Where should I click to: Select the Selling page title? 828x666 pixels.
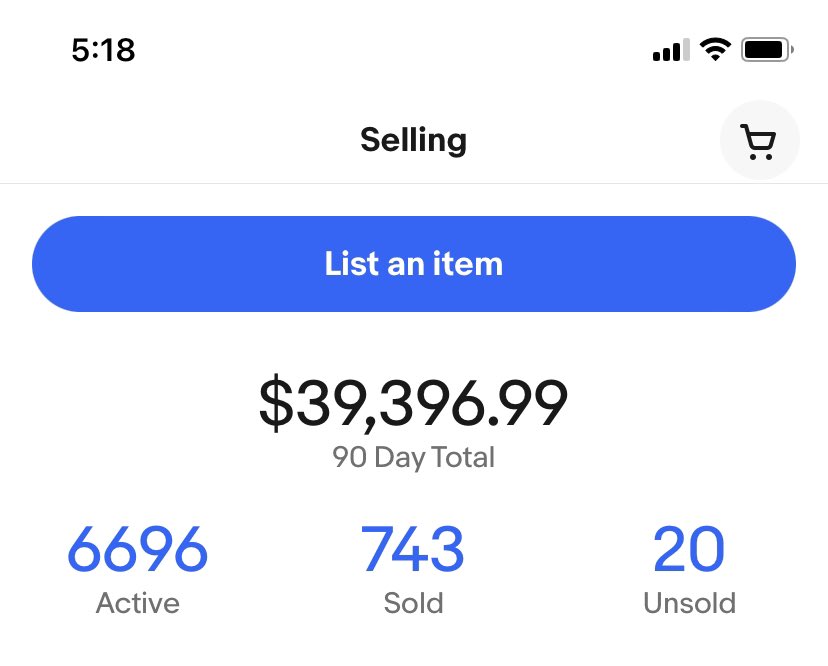tap(413, 140)
